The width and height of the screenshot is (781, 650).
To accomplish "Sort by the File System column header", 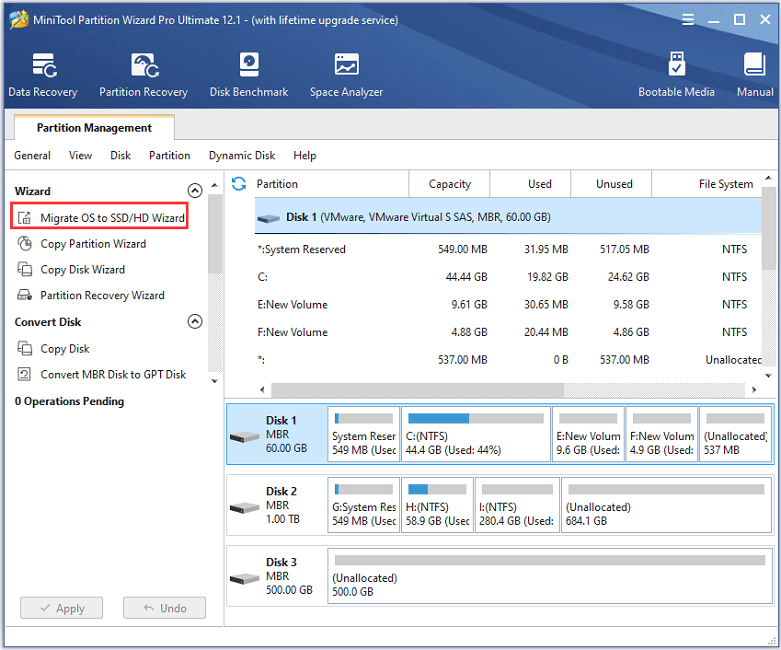I will [x=707, y=184].
